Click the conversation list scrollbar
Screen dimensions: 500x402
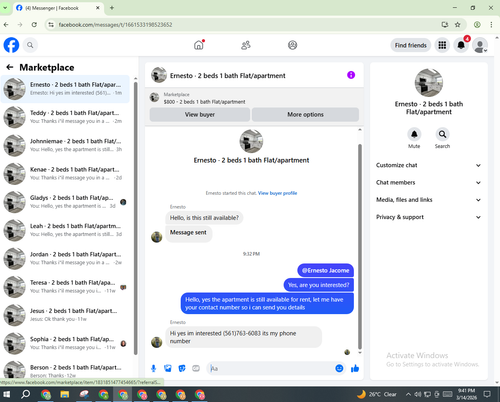point(135,218)
